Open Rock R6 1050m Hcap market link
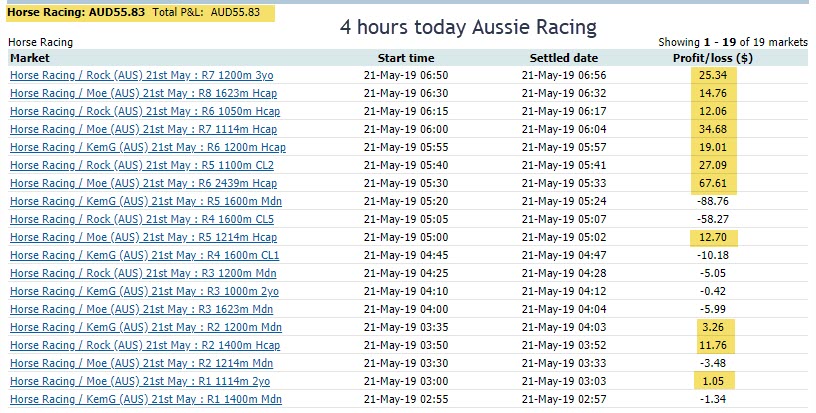This screenshot has width=816, height=413. (145, 111)
